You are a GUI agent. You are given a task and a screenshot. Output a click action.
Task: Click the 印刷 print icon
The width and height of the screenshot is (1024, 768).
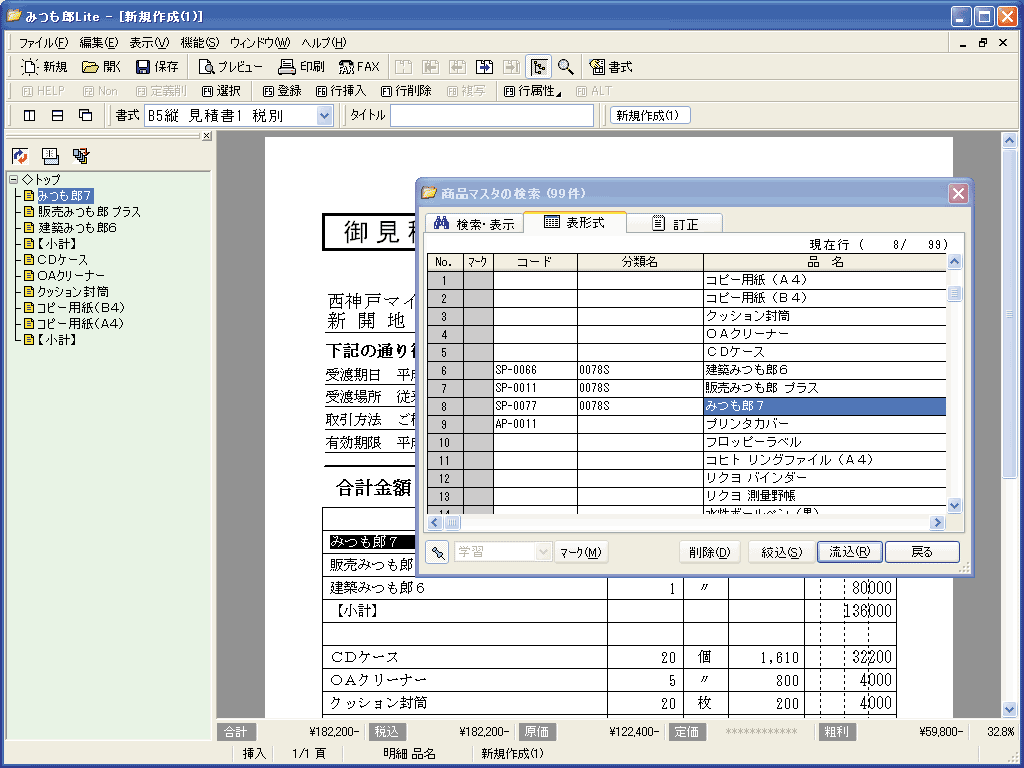[301, 67]
